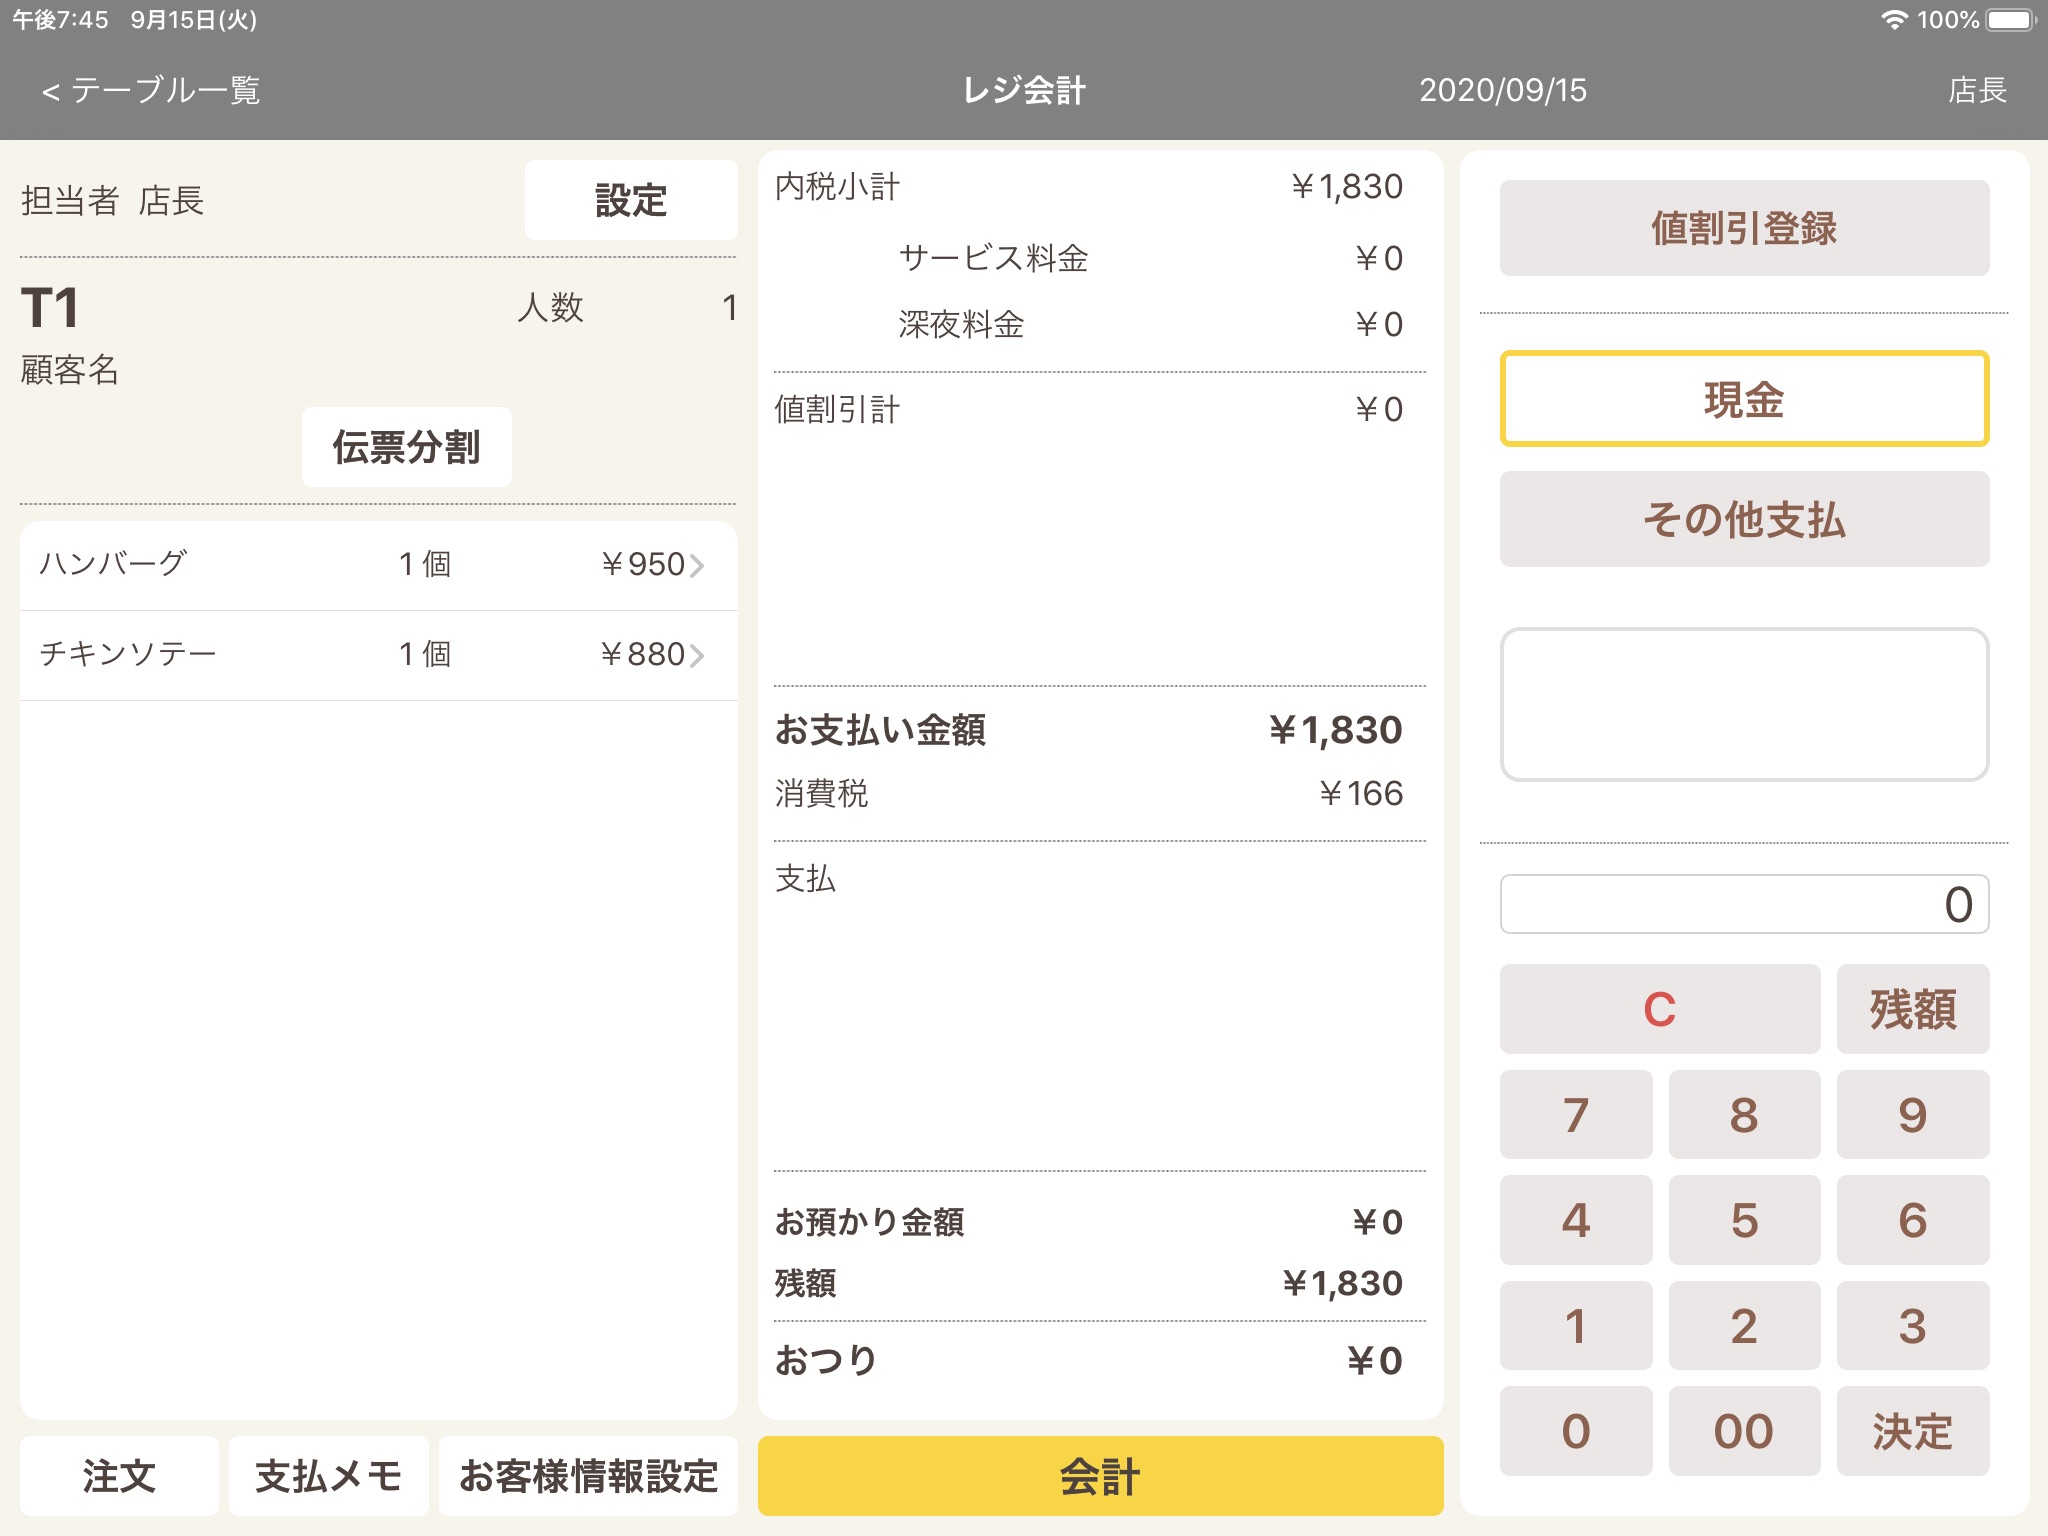This screenshot has width=2048, height=1536.
Task: Open the 設定 settings button
Action: pyautogui.click(x=631, y=200)
